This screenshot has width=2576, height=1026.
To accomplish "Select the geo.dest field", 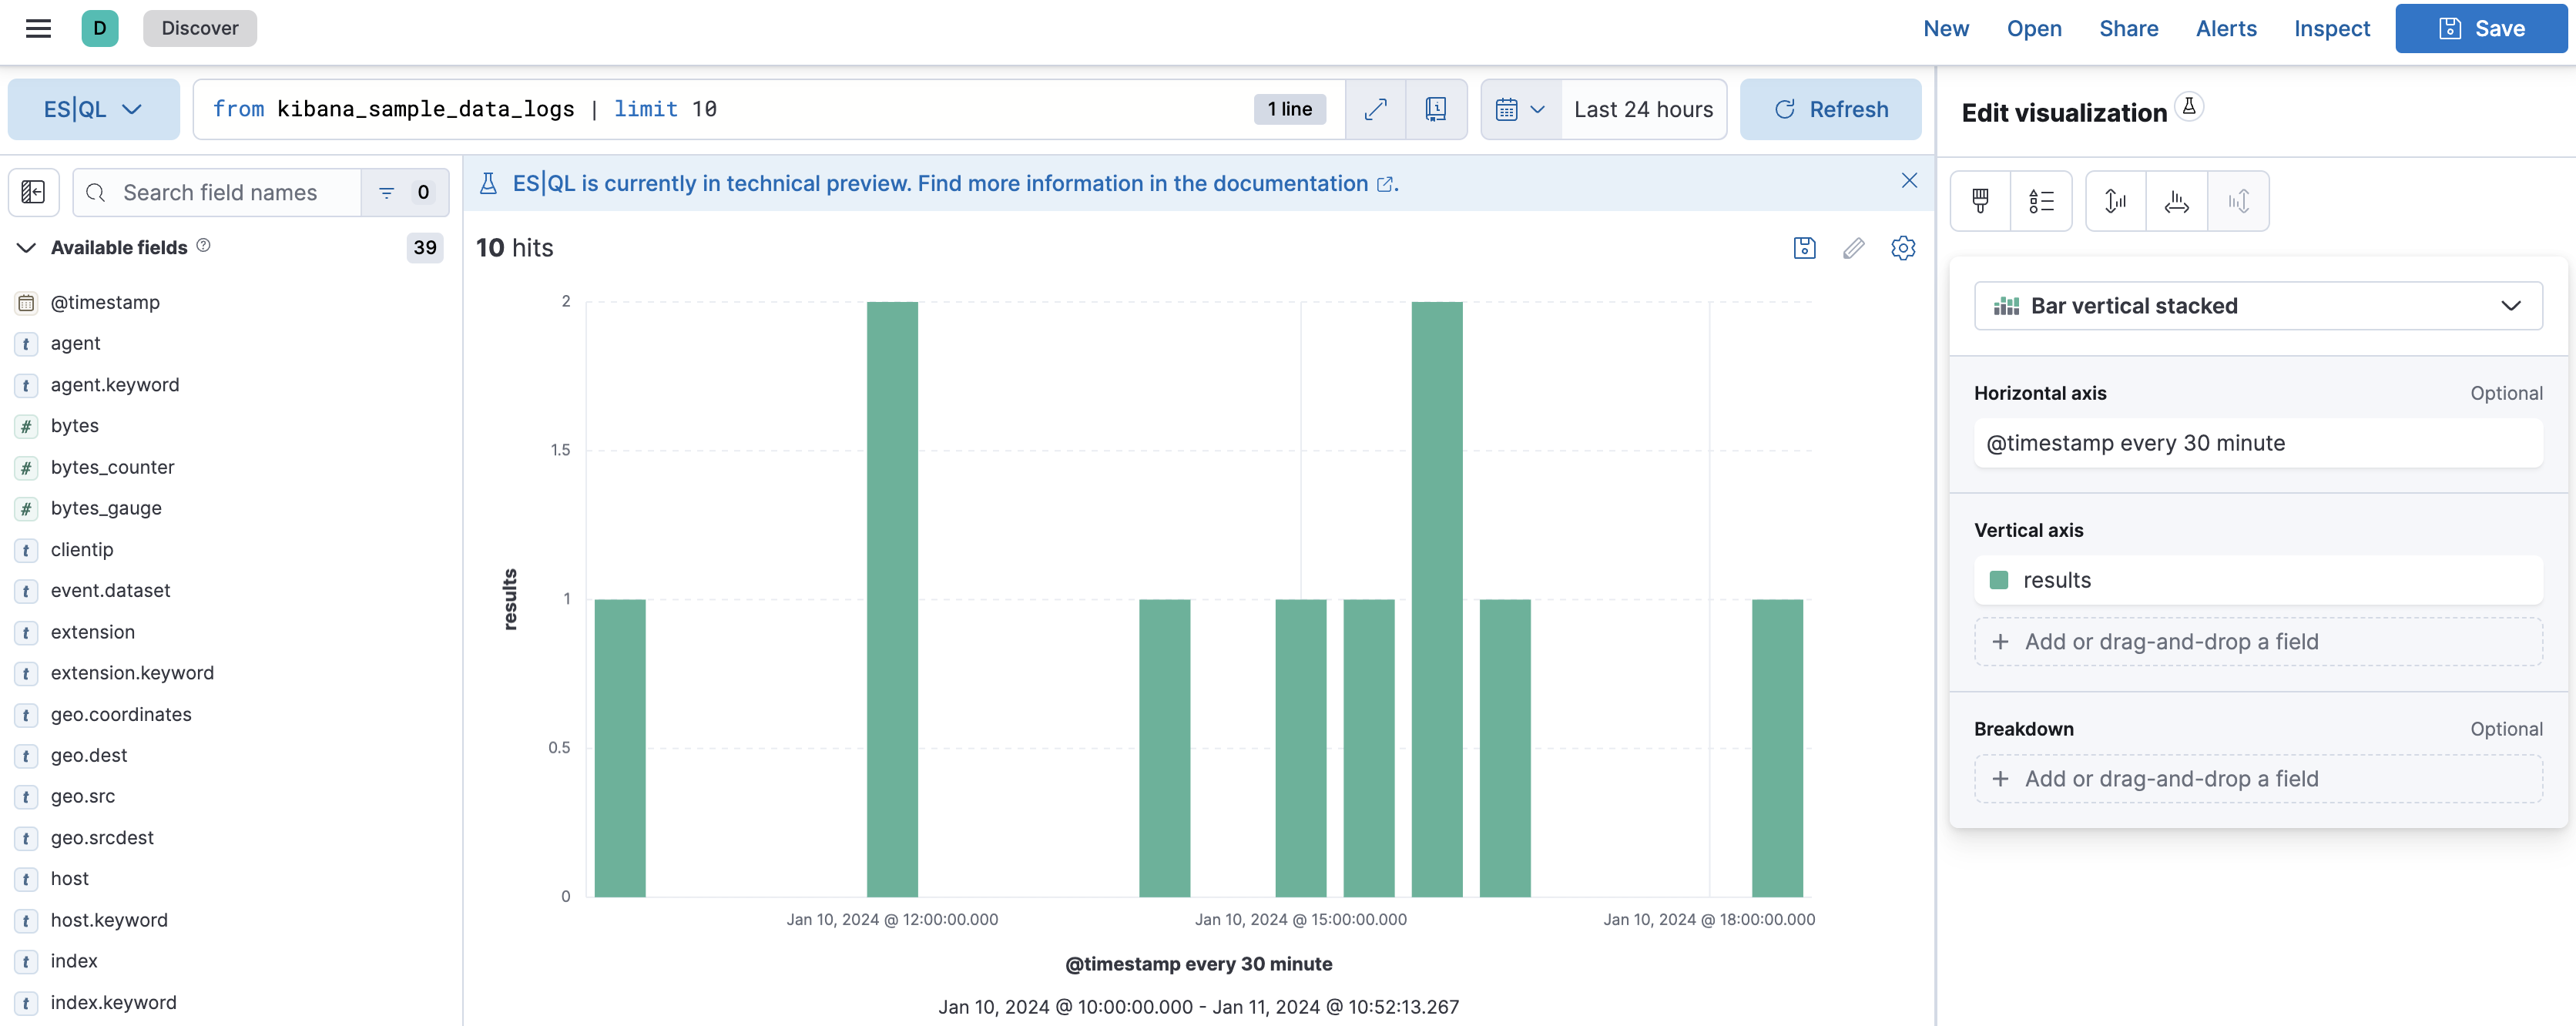I will coord(89,756).
